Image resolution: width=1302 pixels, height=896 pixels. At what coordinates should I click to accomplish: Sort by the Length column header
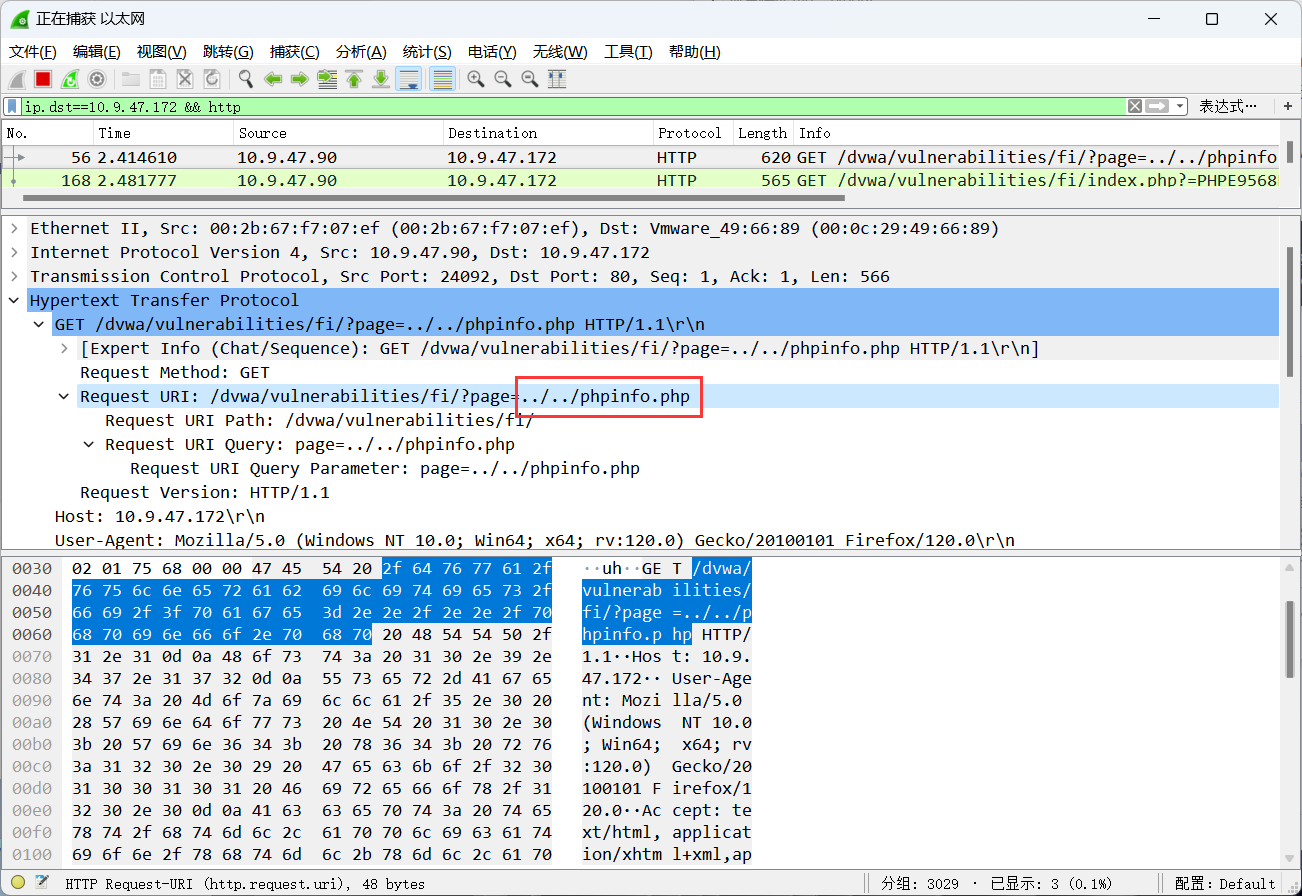click(763, 133)
